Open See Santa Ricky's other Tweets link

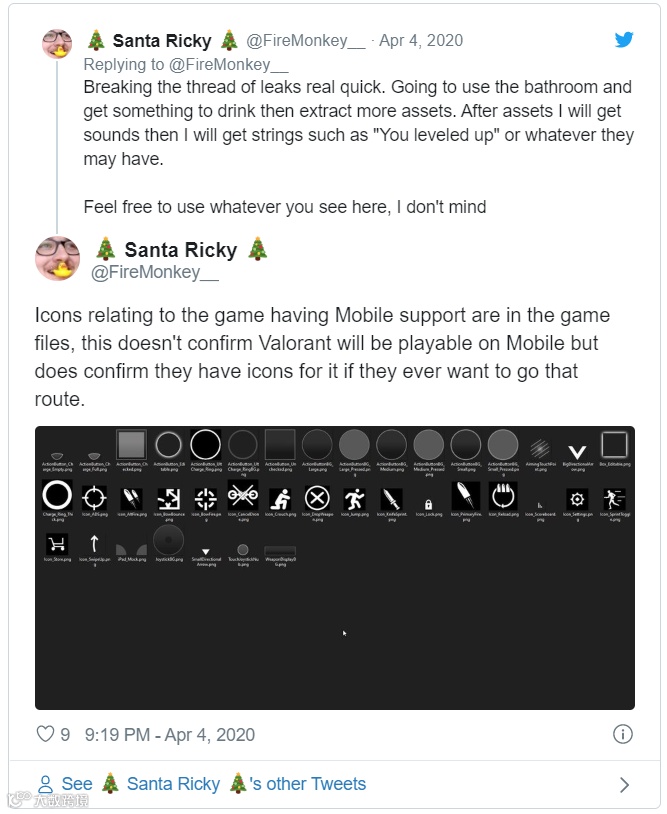click(200, 784)
